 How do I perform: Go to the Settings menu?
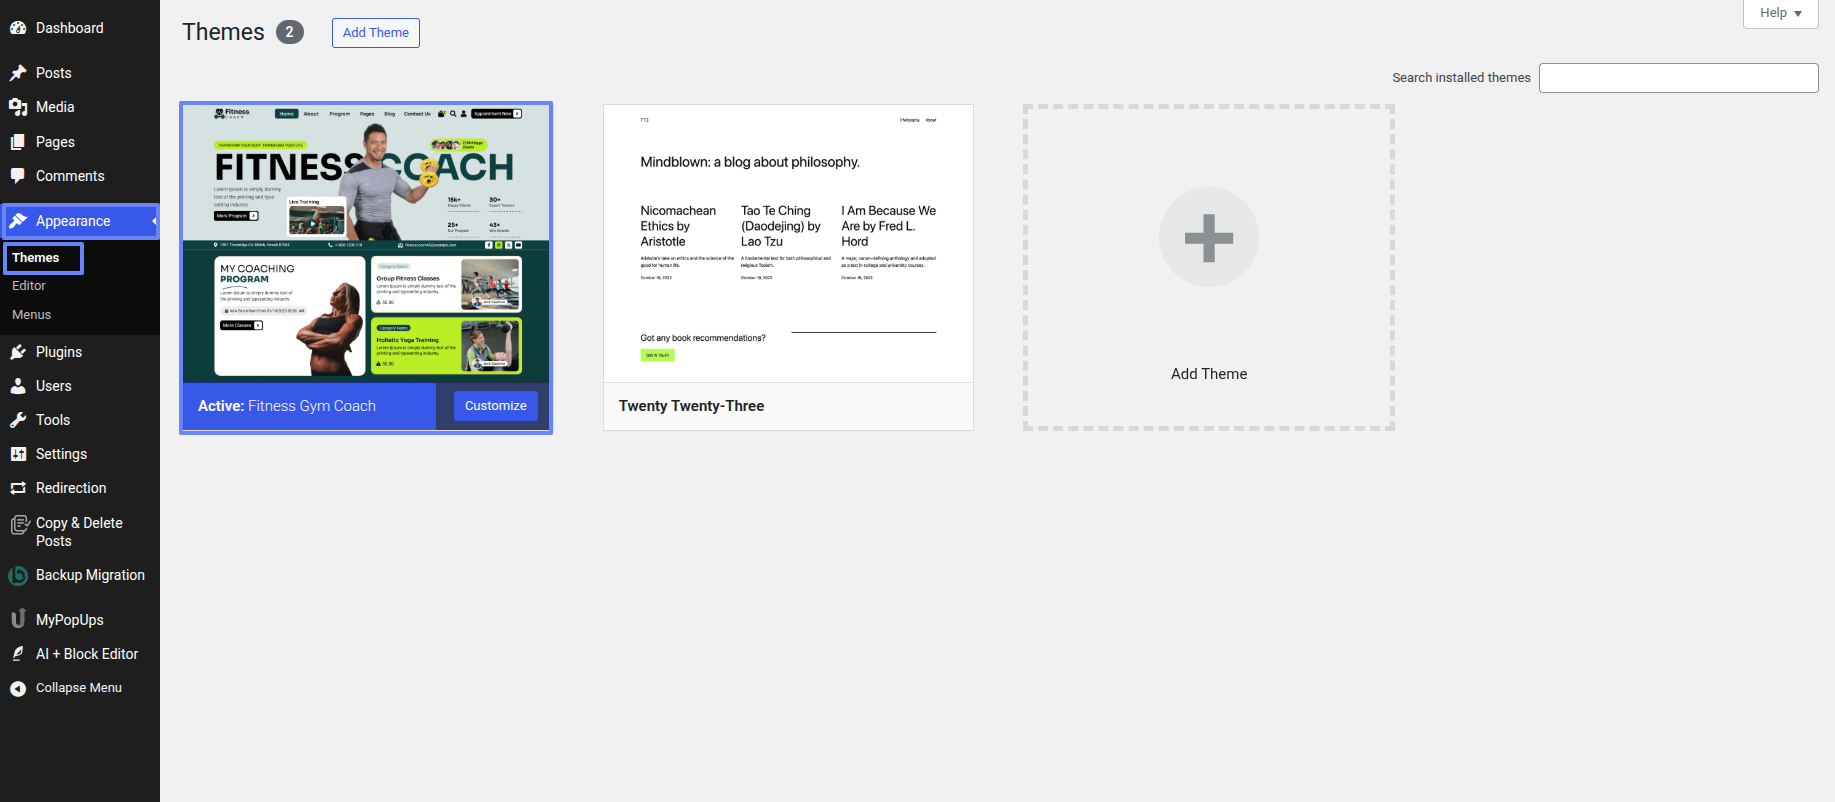tap(61, 454)
